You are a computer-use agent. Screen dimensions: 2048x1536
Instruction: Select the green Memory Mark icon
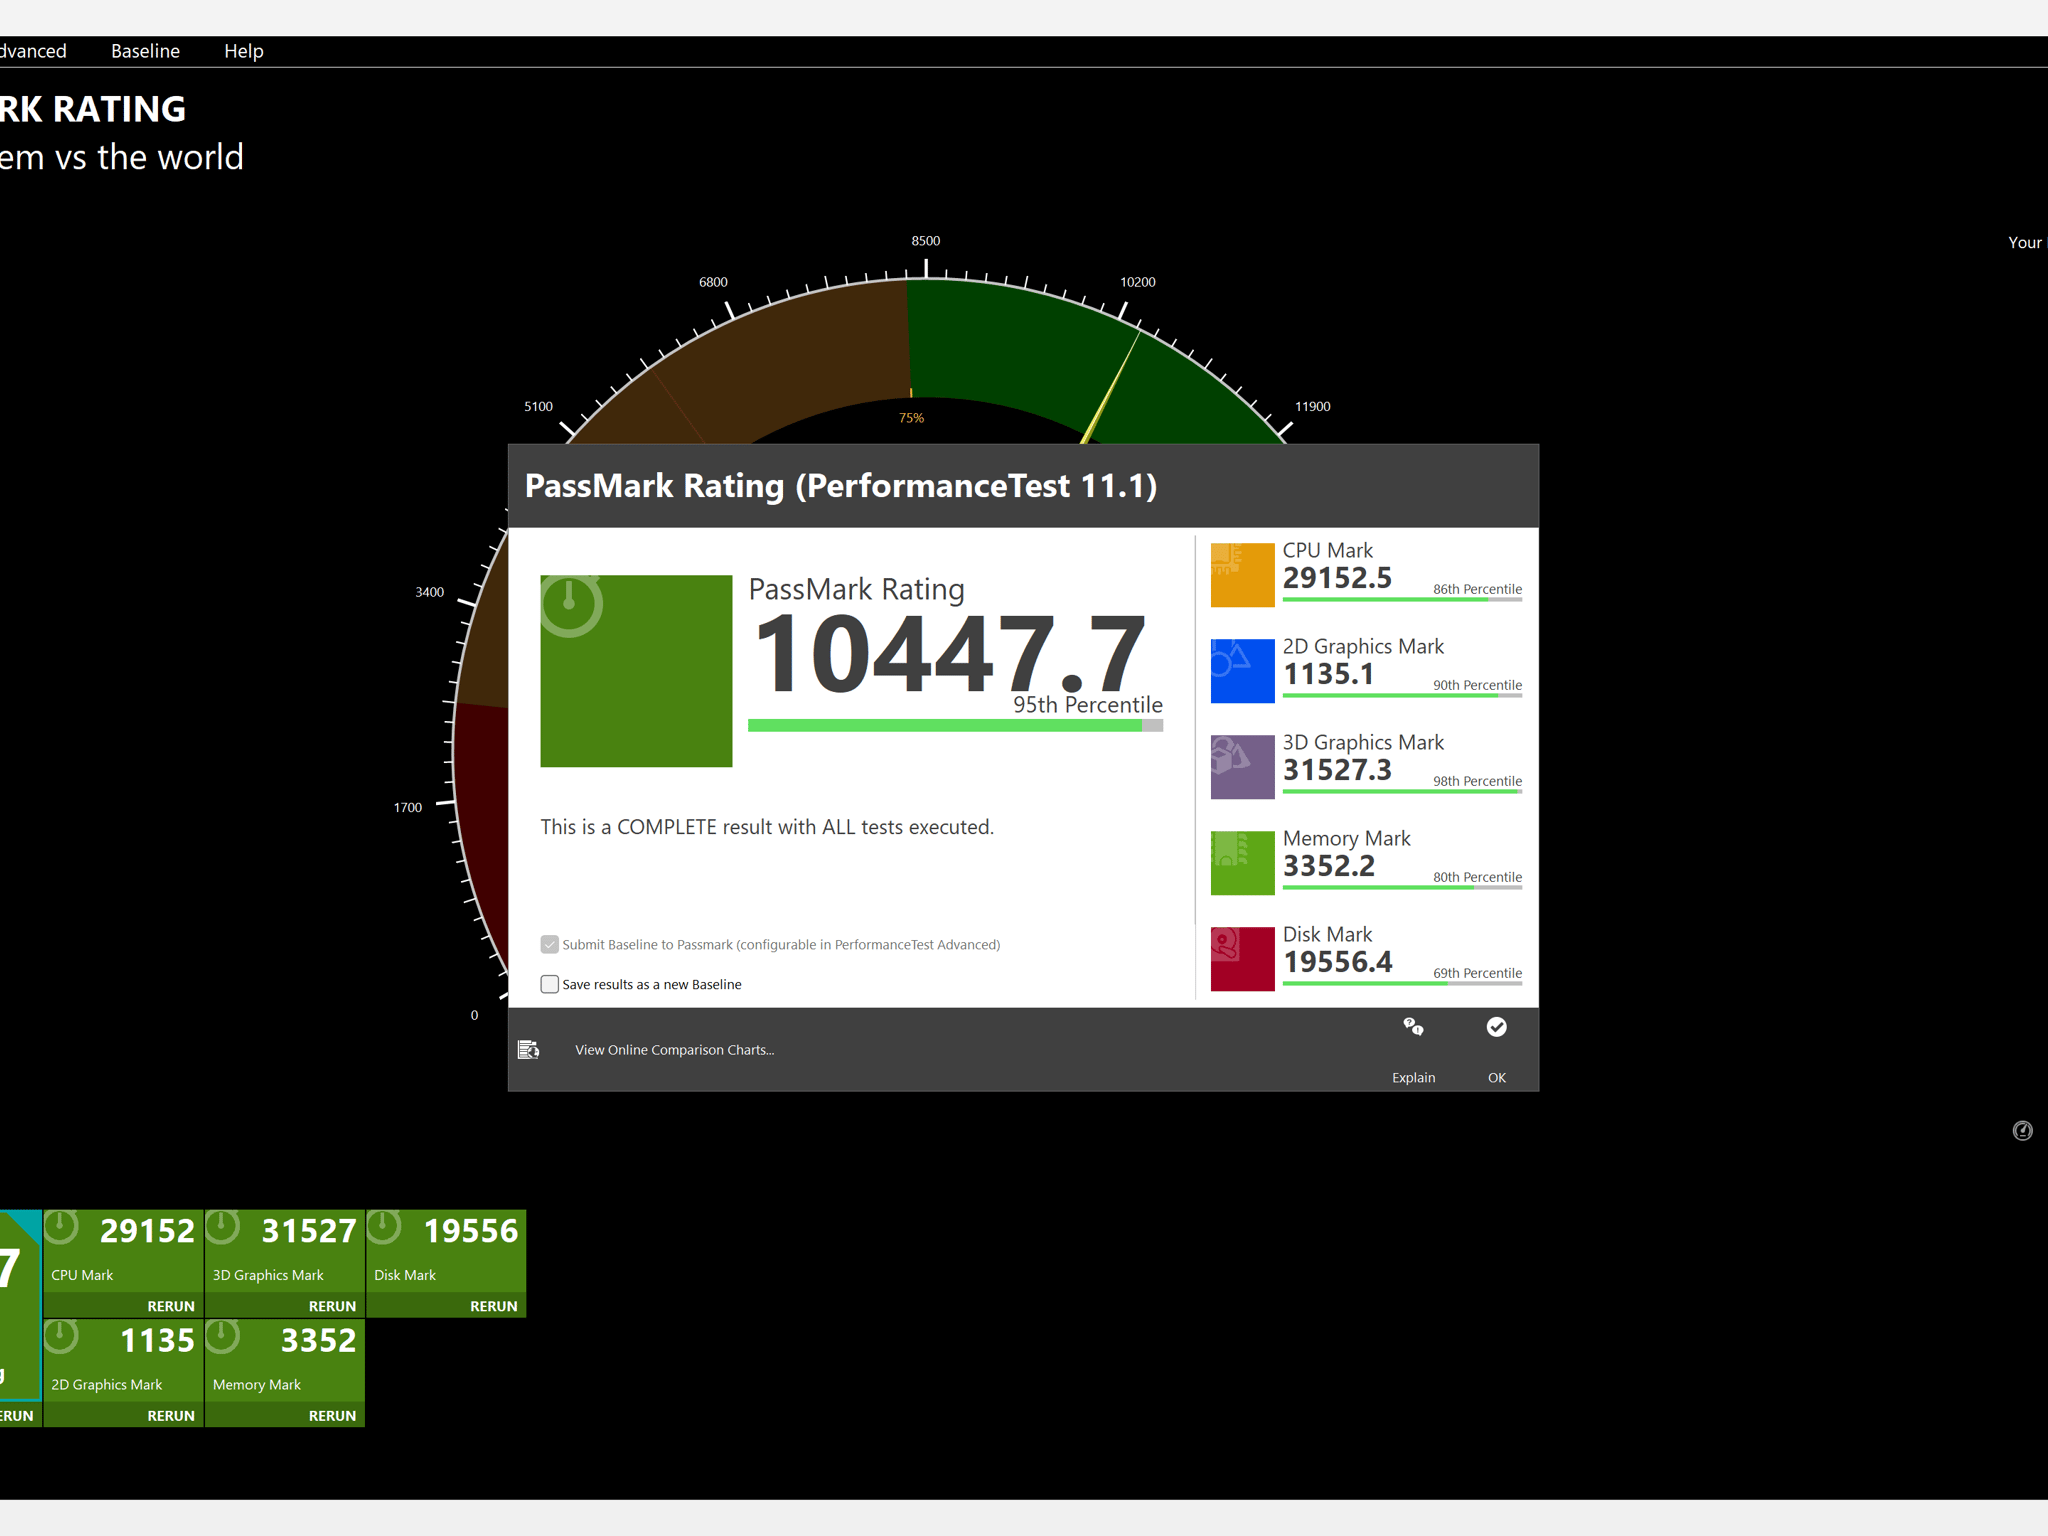1242,863
